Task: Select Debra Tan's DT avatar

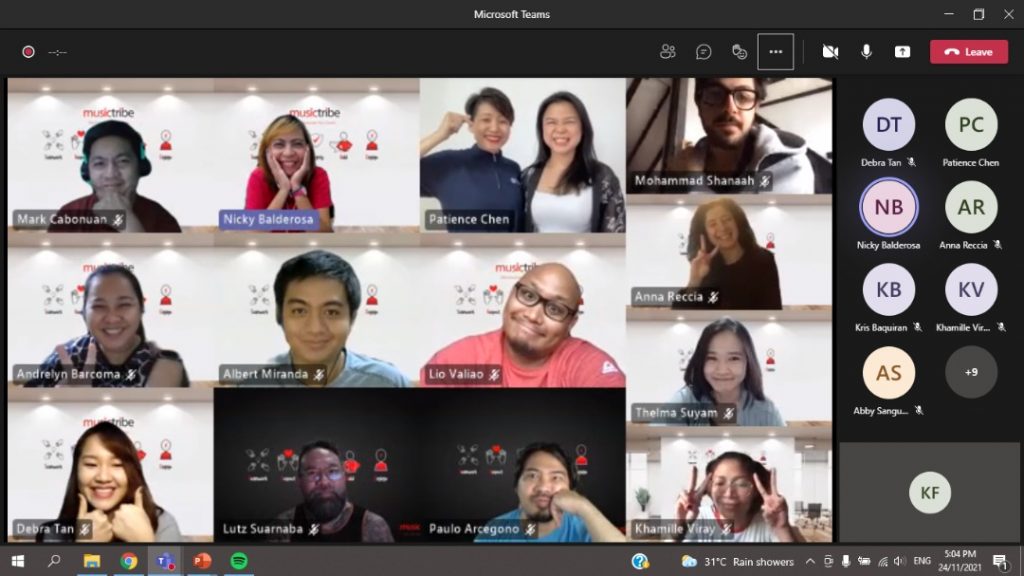Action: pos(888,125)
